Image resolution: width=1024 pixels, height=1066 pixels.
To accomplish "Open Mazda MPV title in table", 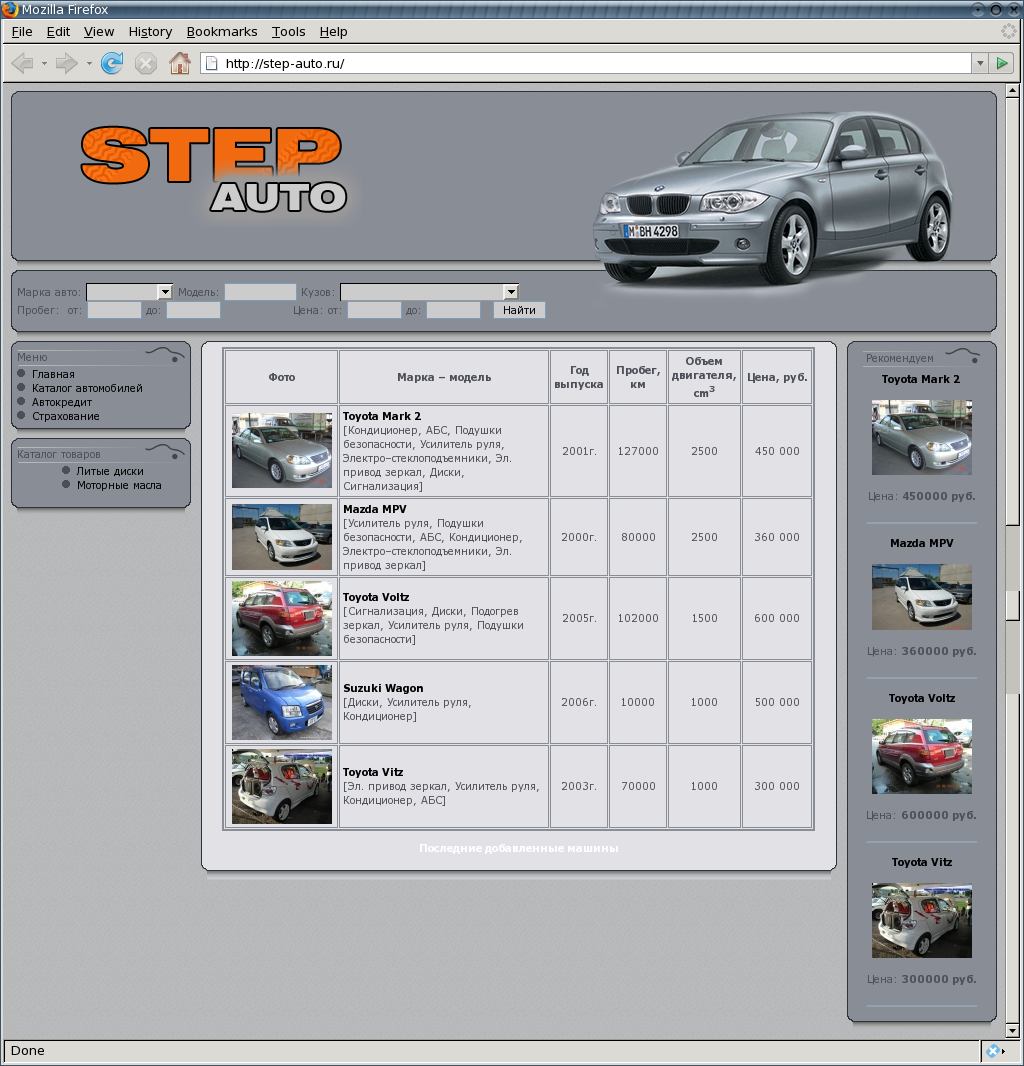I will click(x=375, y=509).
